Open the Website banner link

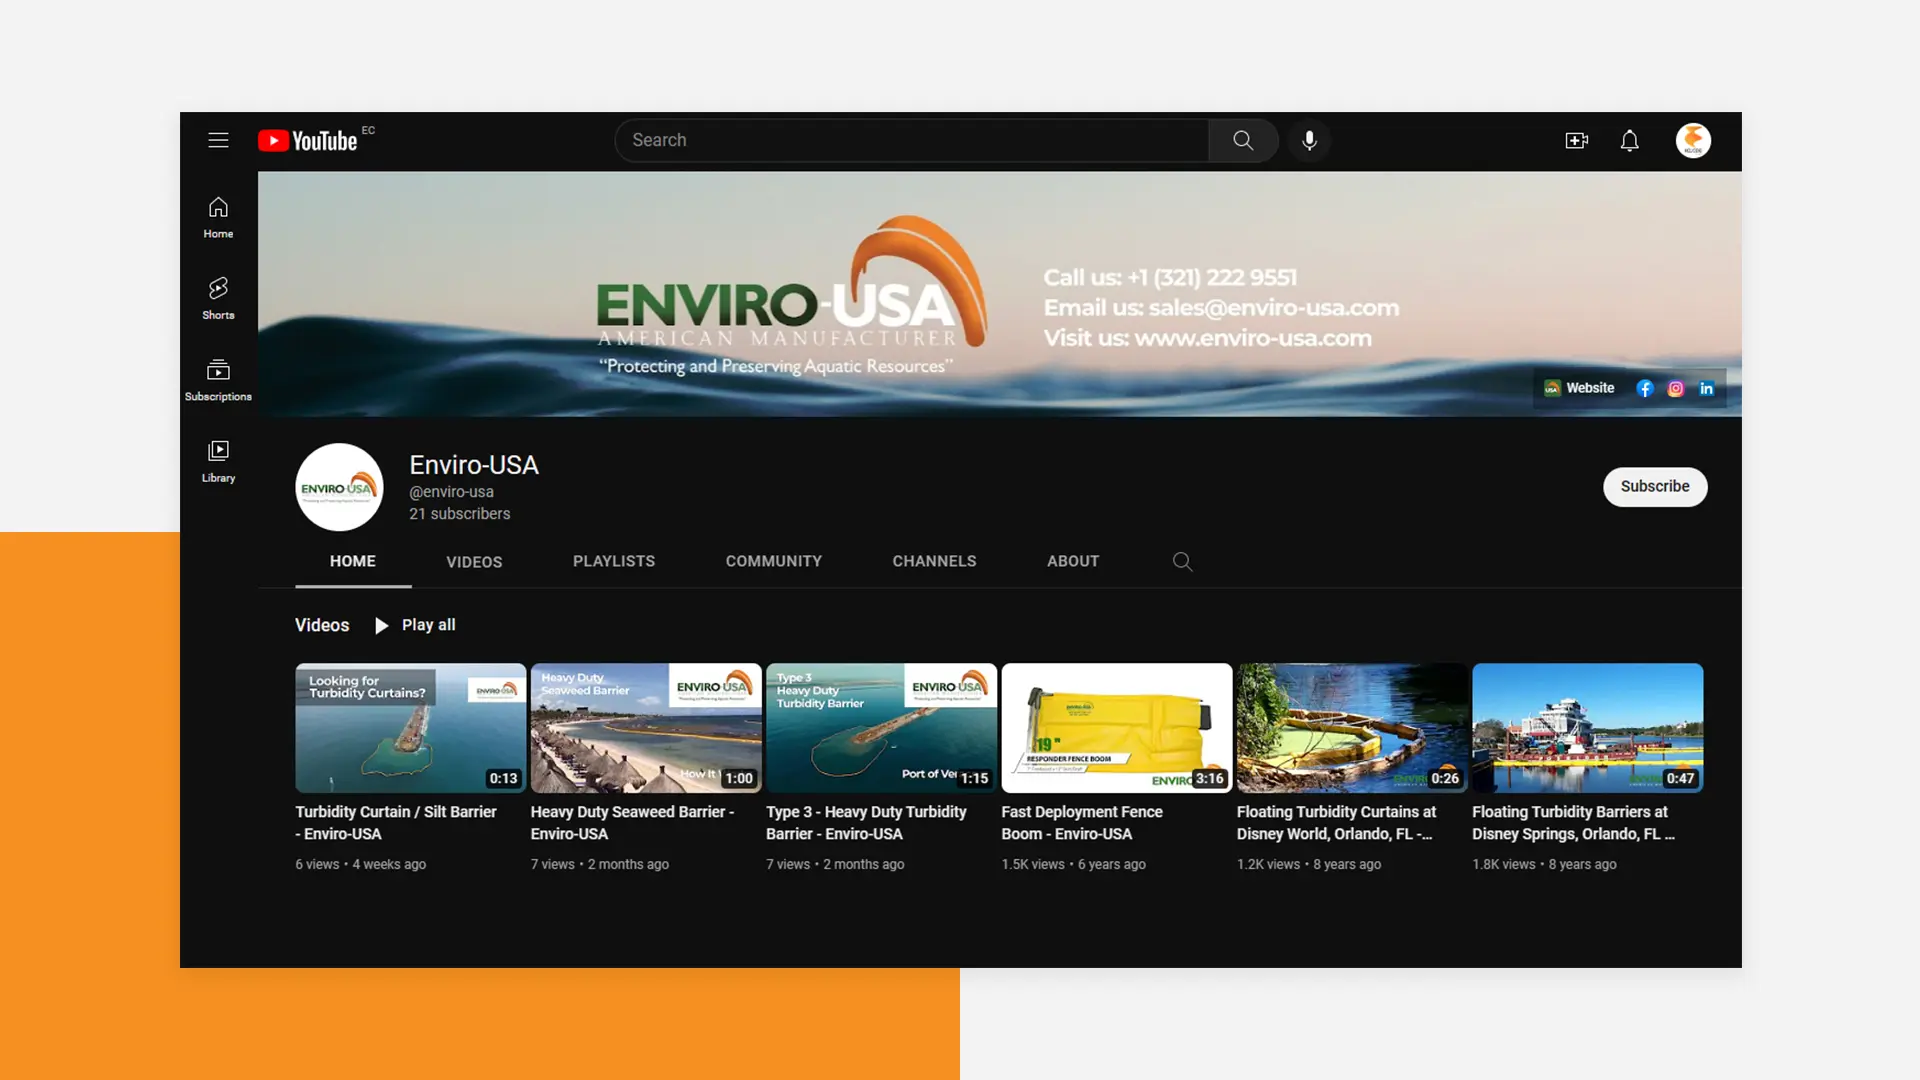click(x=1579, y=388)
